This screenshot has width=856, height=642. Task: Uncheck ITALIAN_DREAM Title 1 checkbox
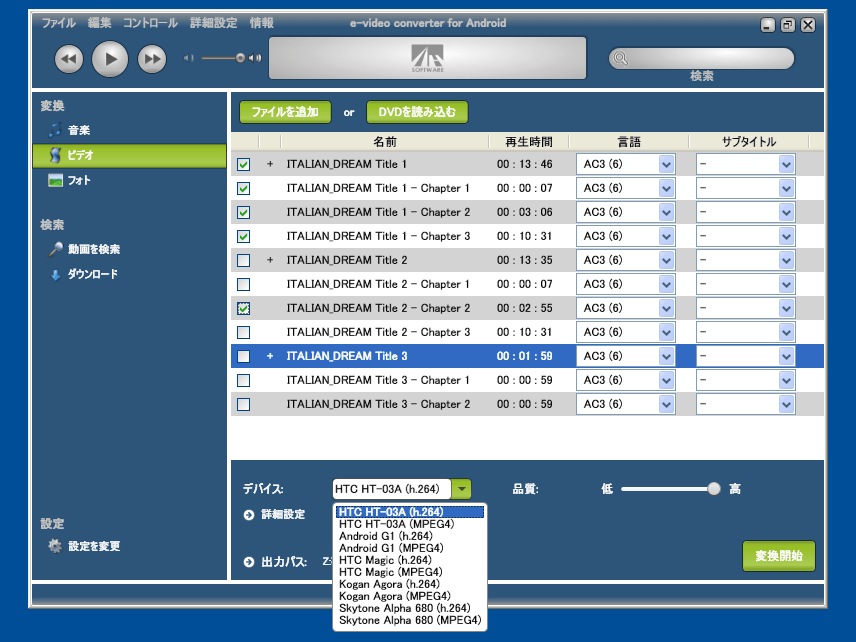point(243,164)
